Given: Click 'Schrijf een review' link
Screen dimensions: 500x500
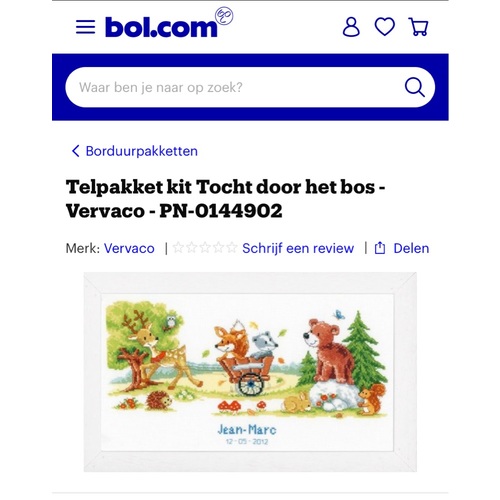Looking at the screenshot, I should pos(298,248).
